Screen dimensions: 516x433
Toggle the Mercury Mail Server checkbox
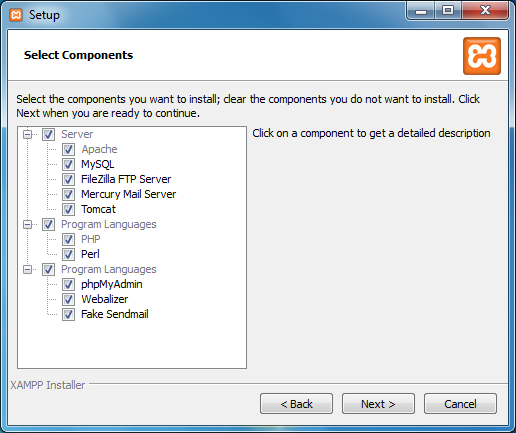click(x=68, y=194)
